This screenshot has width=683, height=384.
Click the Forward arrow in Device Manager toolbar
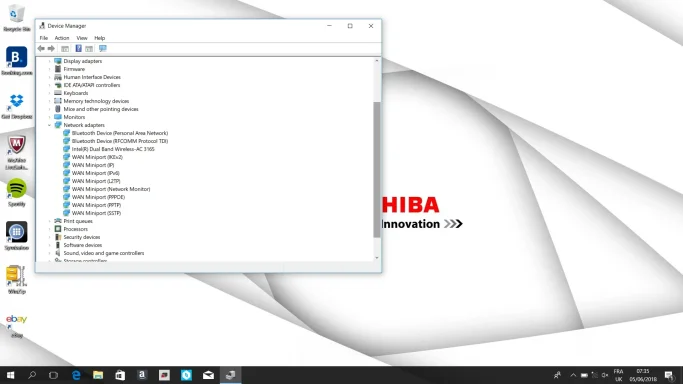(51, 48)
